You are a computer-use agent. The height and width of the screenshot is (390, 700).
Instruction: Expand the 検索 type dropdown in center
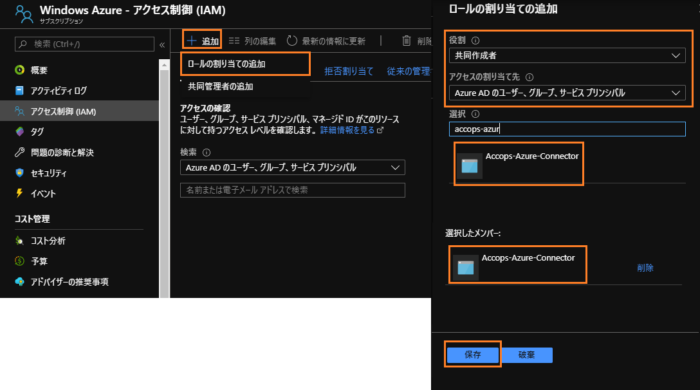[292, 168]
